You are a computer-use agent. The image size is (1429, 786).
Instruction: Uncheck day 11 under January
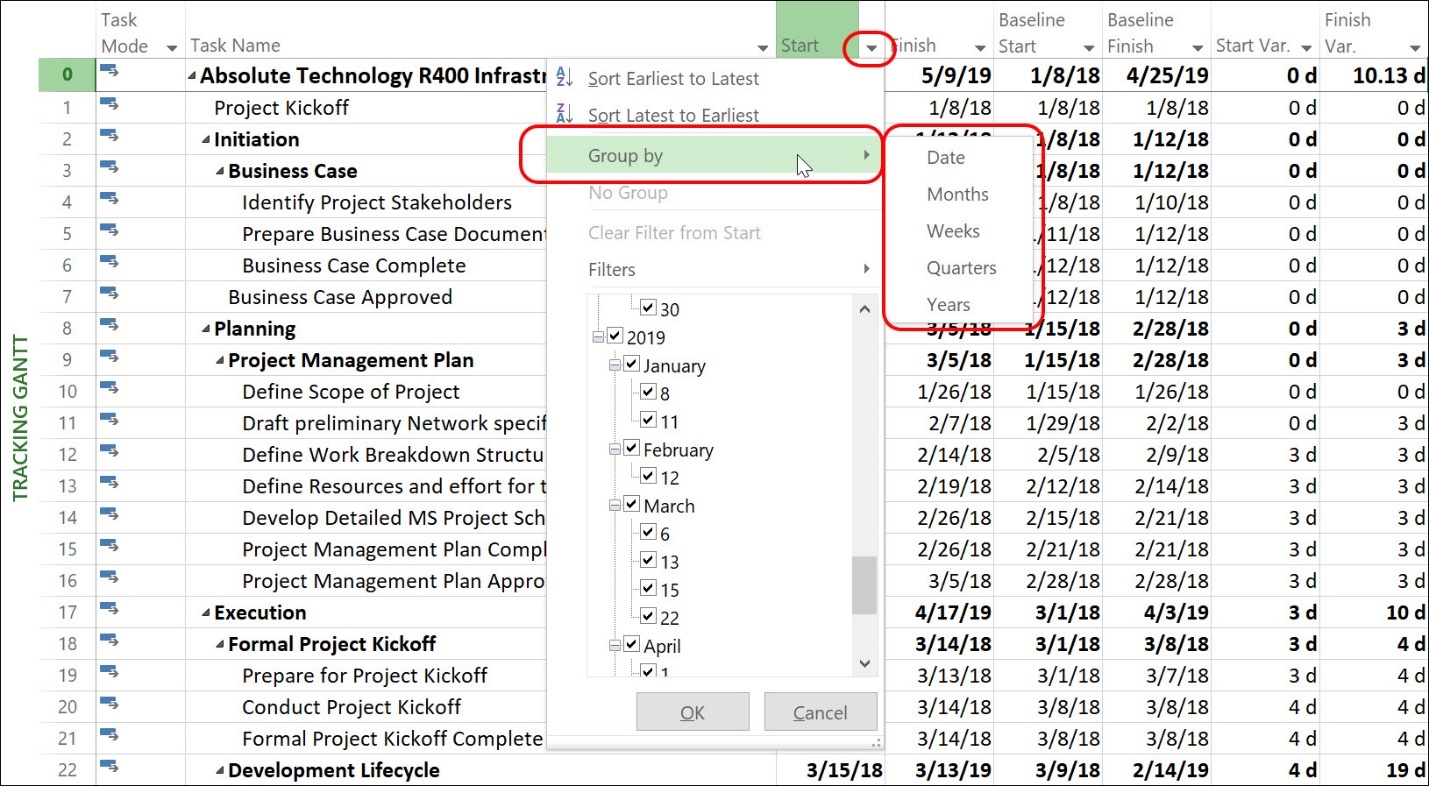coord(647,421)
